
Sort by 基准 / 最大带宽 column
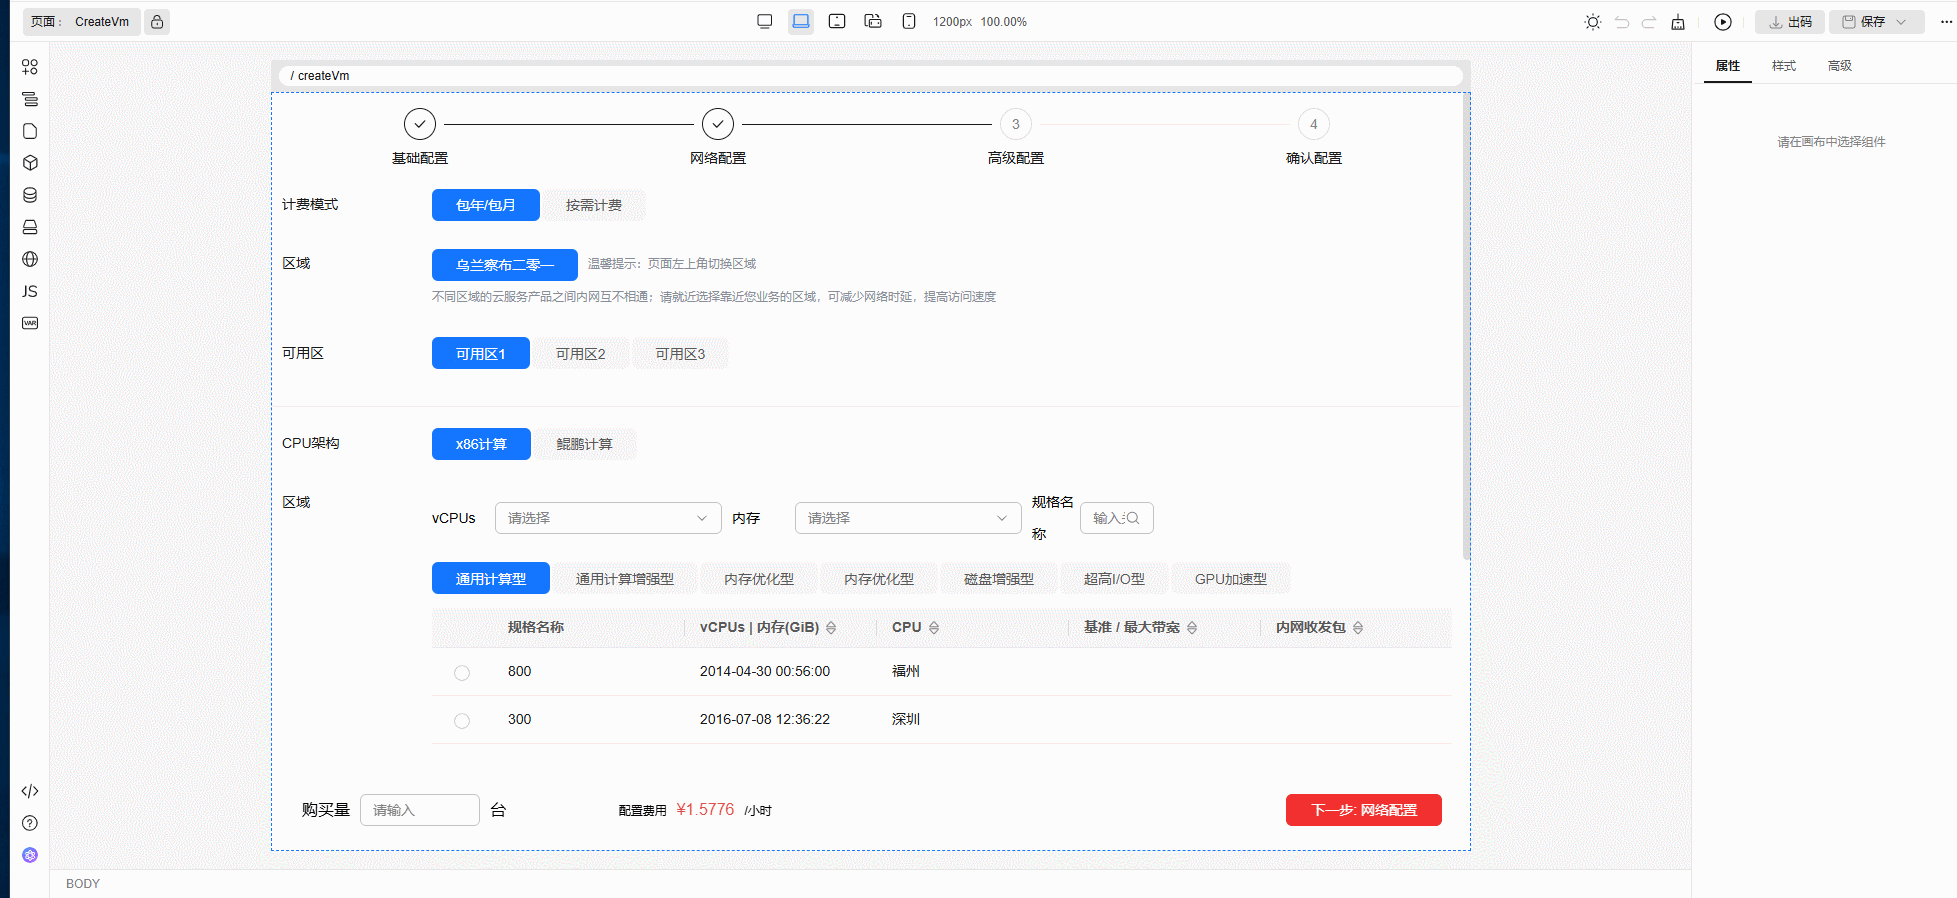point(1192,628)
